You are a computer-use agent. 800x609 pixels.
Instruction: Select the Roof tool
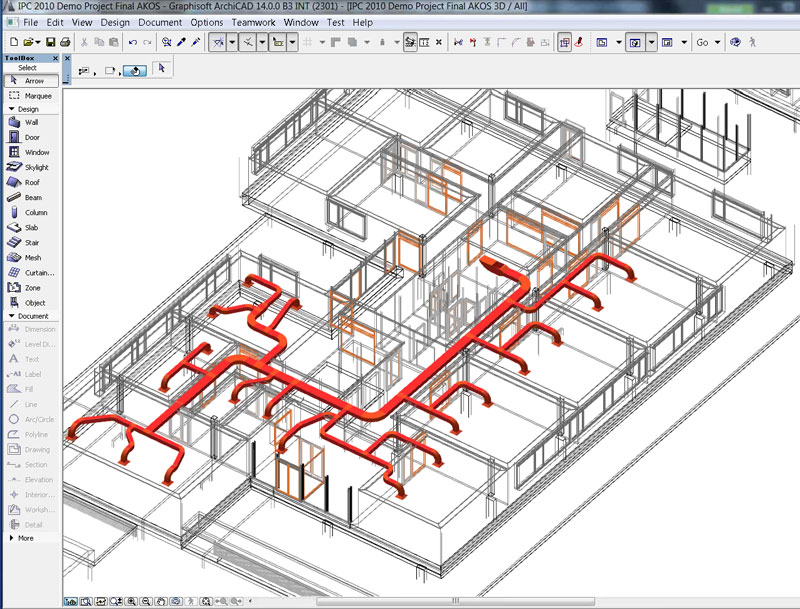coord(31,182)
